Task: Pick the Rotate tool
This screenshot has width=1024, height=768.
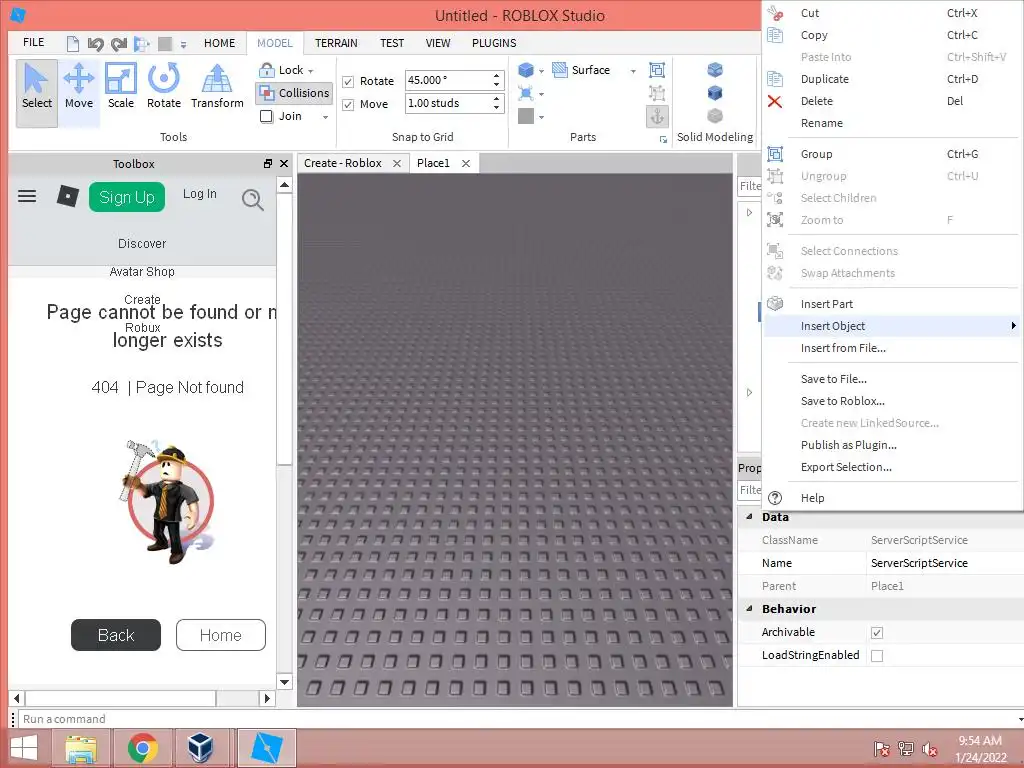Action: click(x=163, y=88)
